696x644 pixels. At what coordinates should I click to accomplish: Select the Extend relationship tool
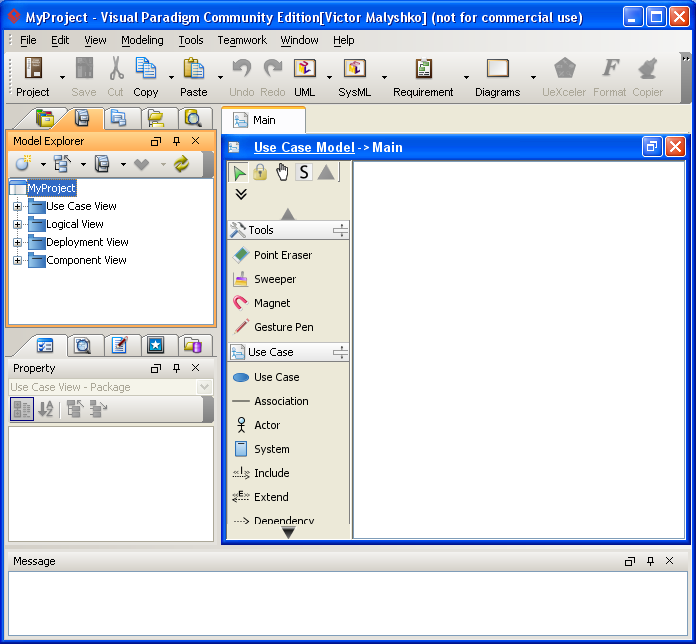260,497
